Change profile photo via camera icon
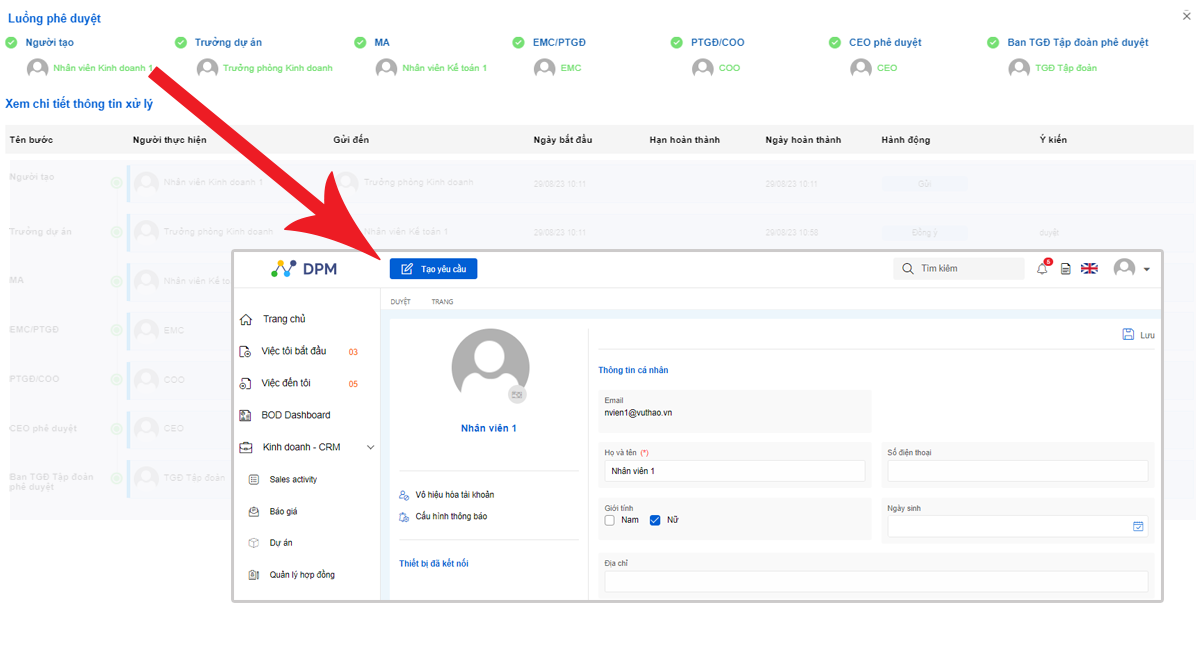The width and height of the screenshot is (1200, 660). click(x=517, y=394)
